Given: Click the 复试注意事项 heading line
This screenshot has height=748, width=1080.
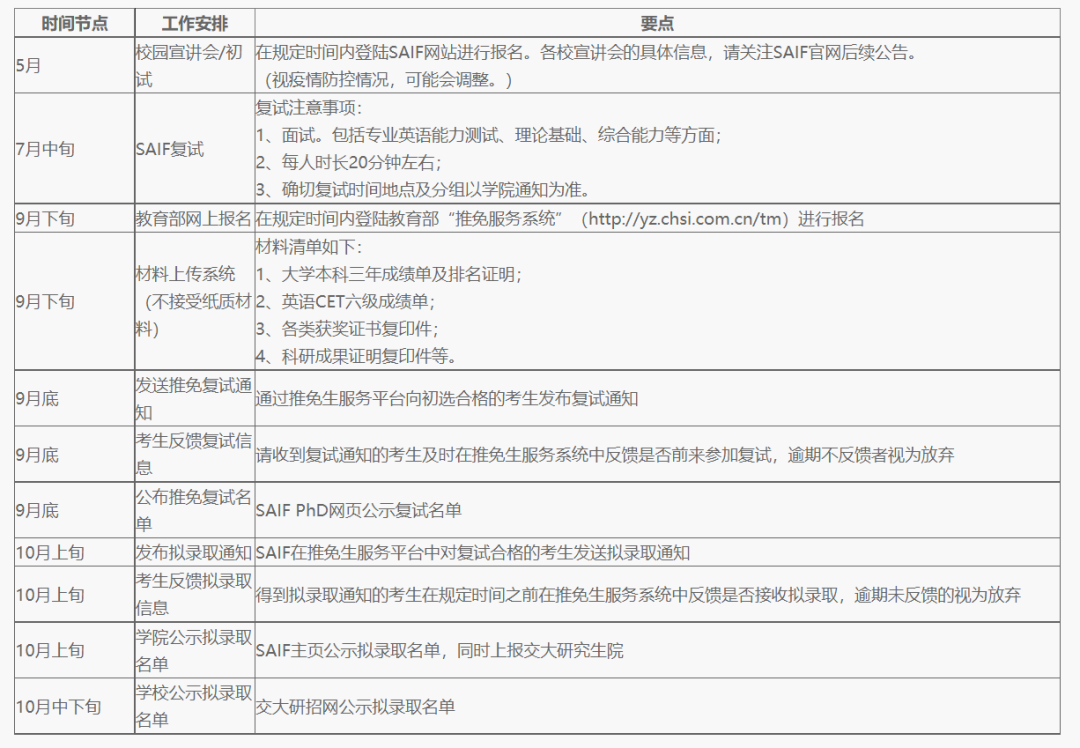Looking at the screenshot, I should [308, 108].
